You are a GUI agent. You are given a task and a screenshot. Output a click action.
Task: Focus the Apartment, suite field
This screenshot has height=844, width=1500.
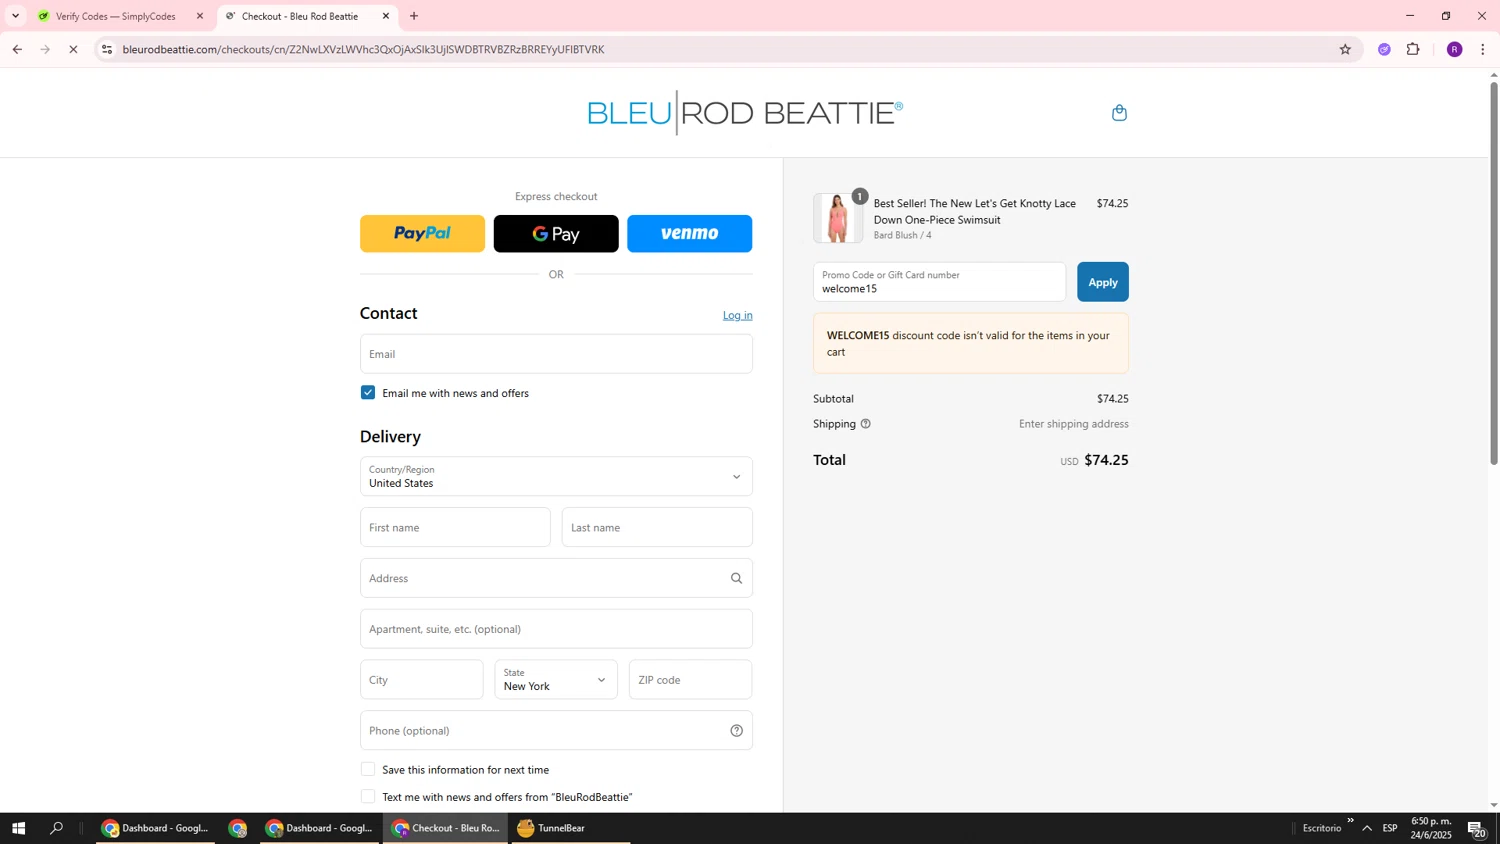tap(556, 629)
